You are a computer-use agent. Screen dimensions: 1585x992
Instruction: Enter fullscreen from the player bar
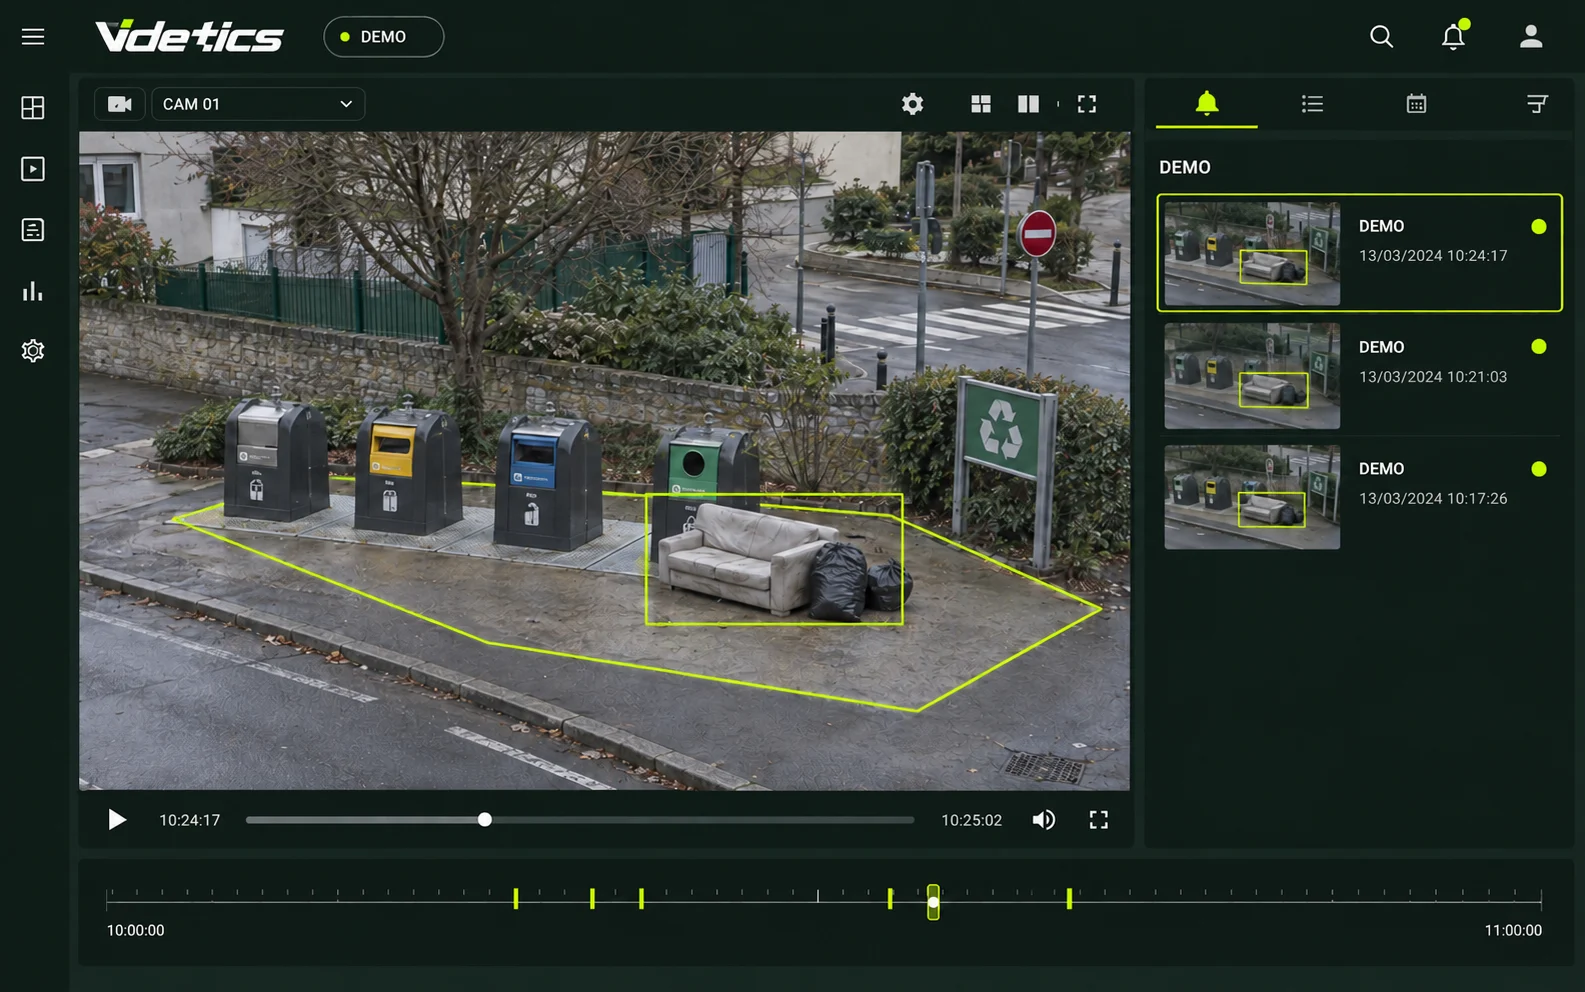1098,820
